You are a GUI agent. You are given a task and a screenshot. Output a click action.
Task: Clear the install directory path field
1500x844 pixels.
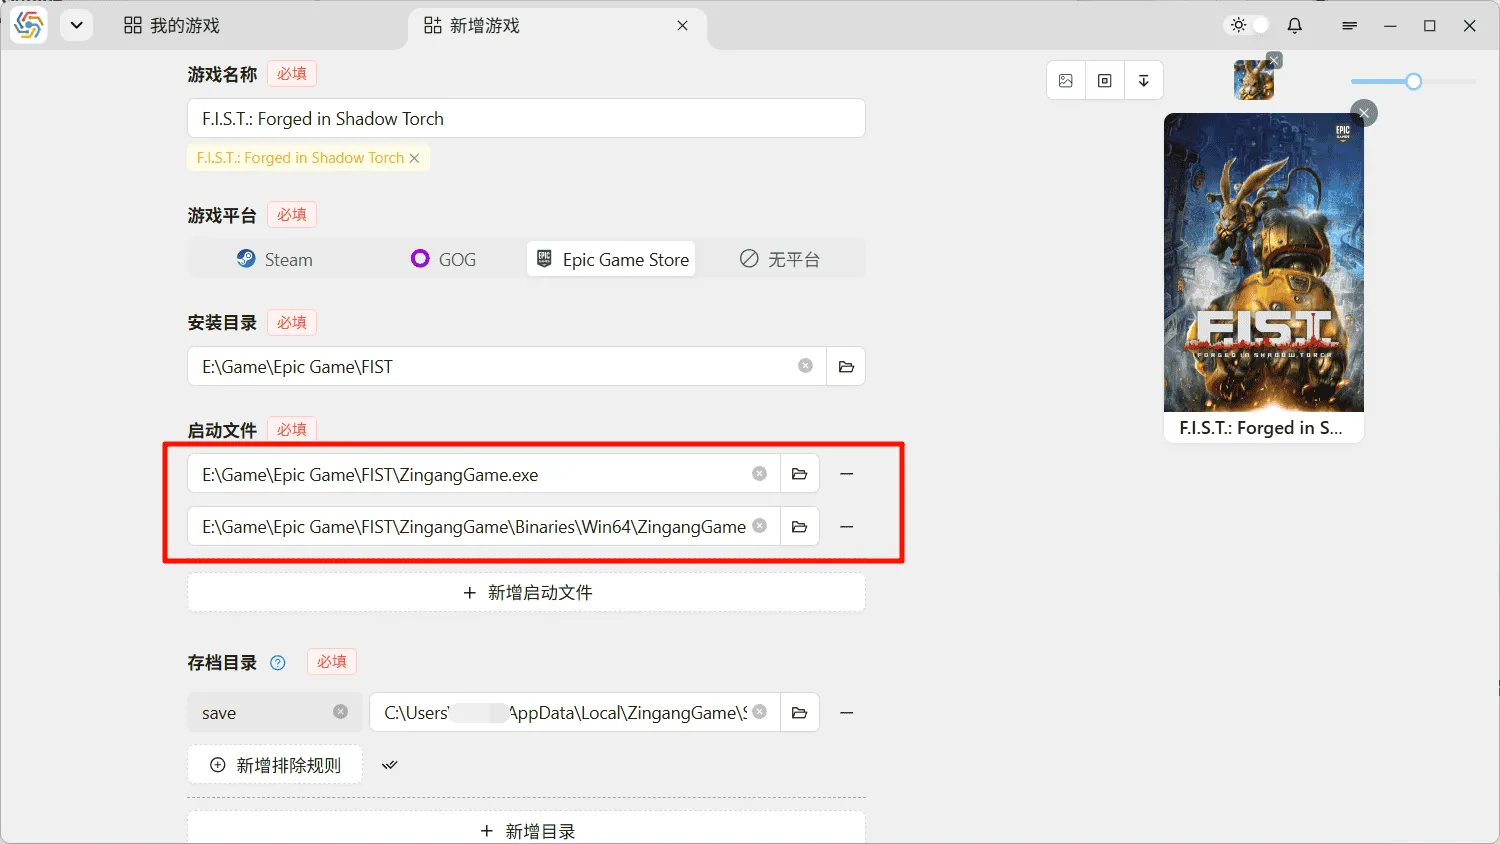pos(805,366)
